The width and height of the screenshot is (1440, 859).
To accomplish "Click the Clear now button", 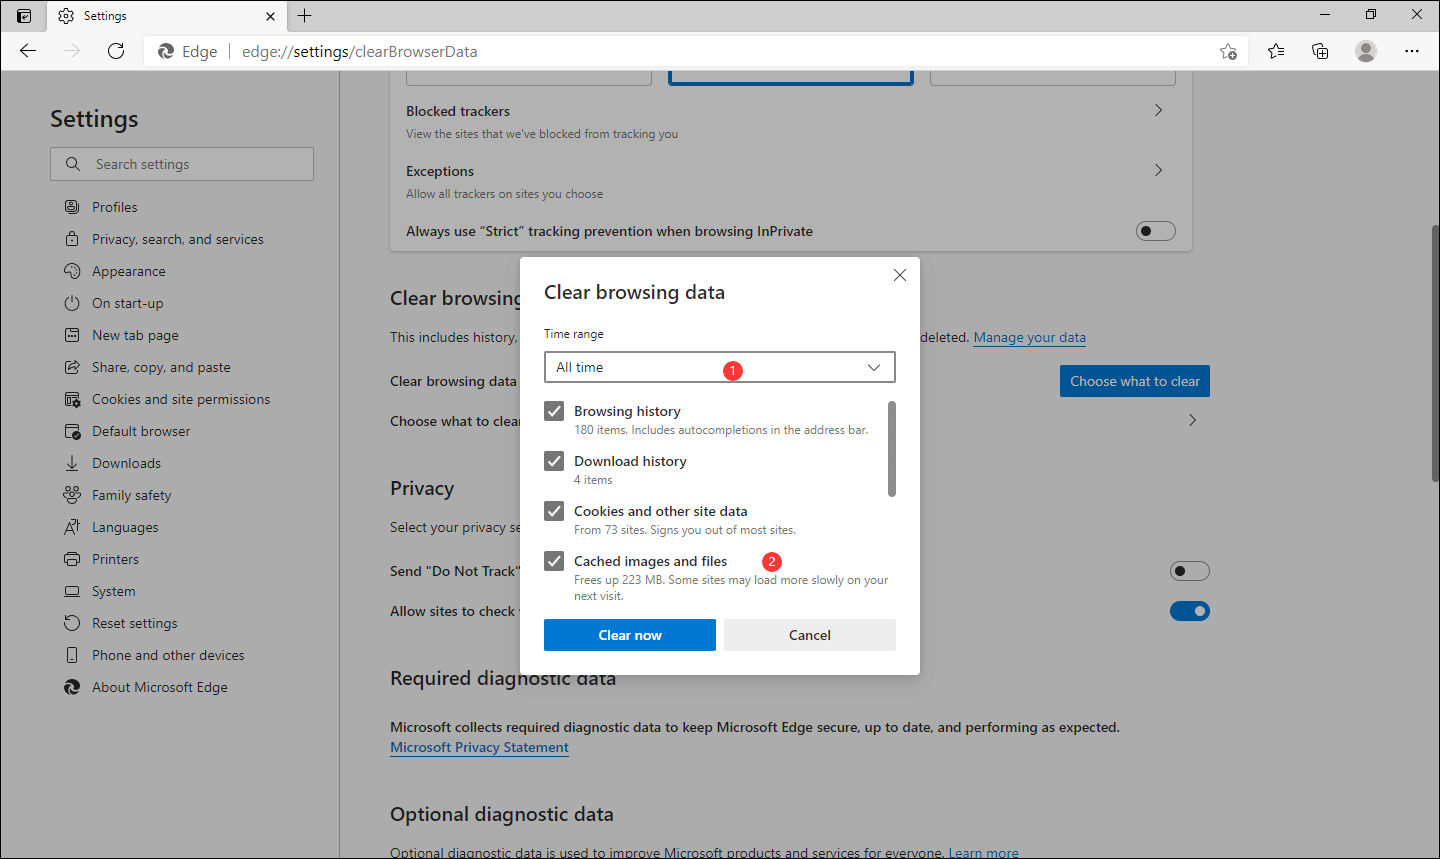I will (x=629, y=634).
